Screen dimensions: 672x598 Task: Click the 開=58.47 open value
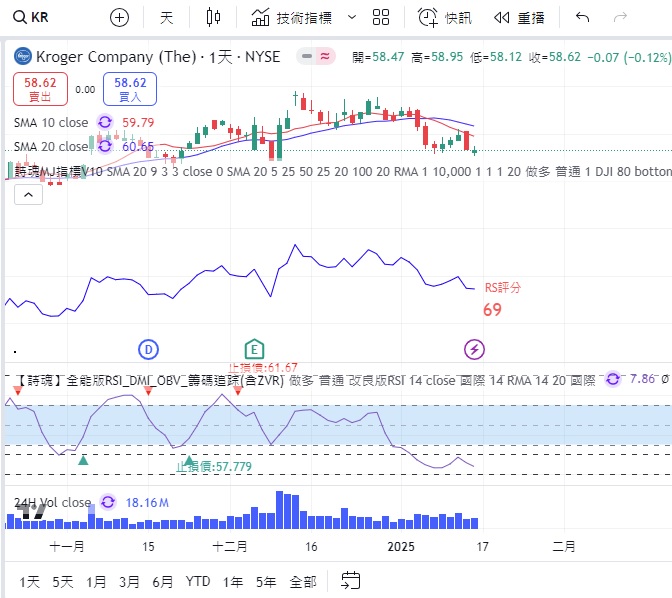(378, 57)
